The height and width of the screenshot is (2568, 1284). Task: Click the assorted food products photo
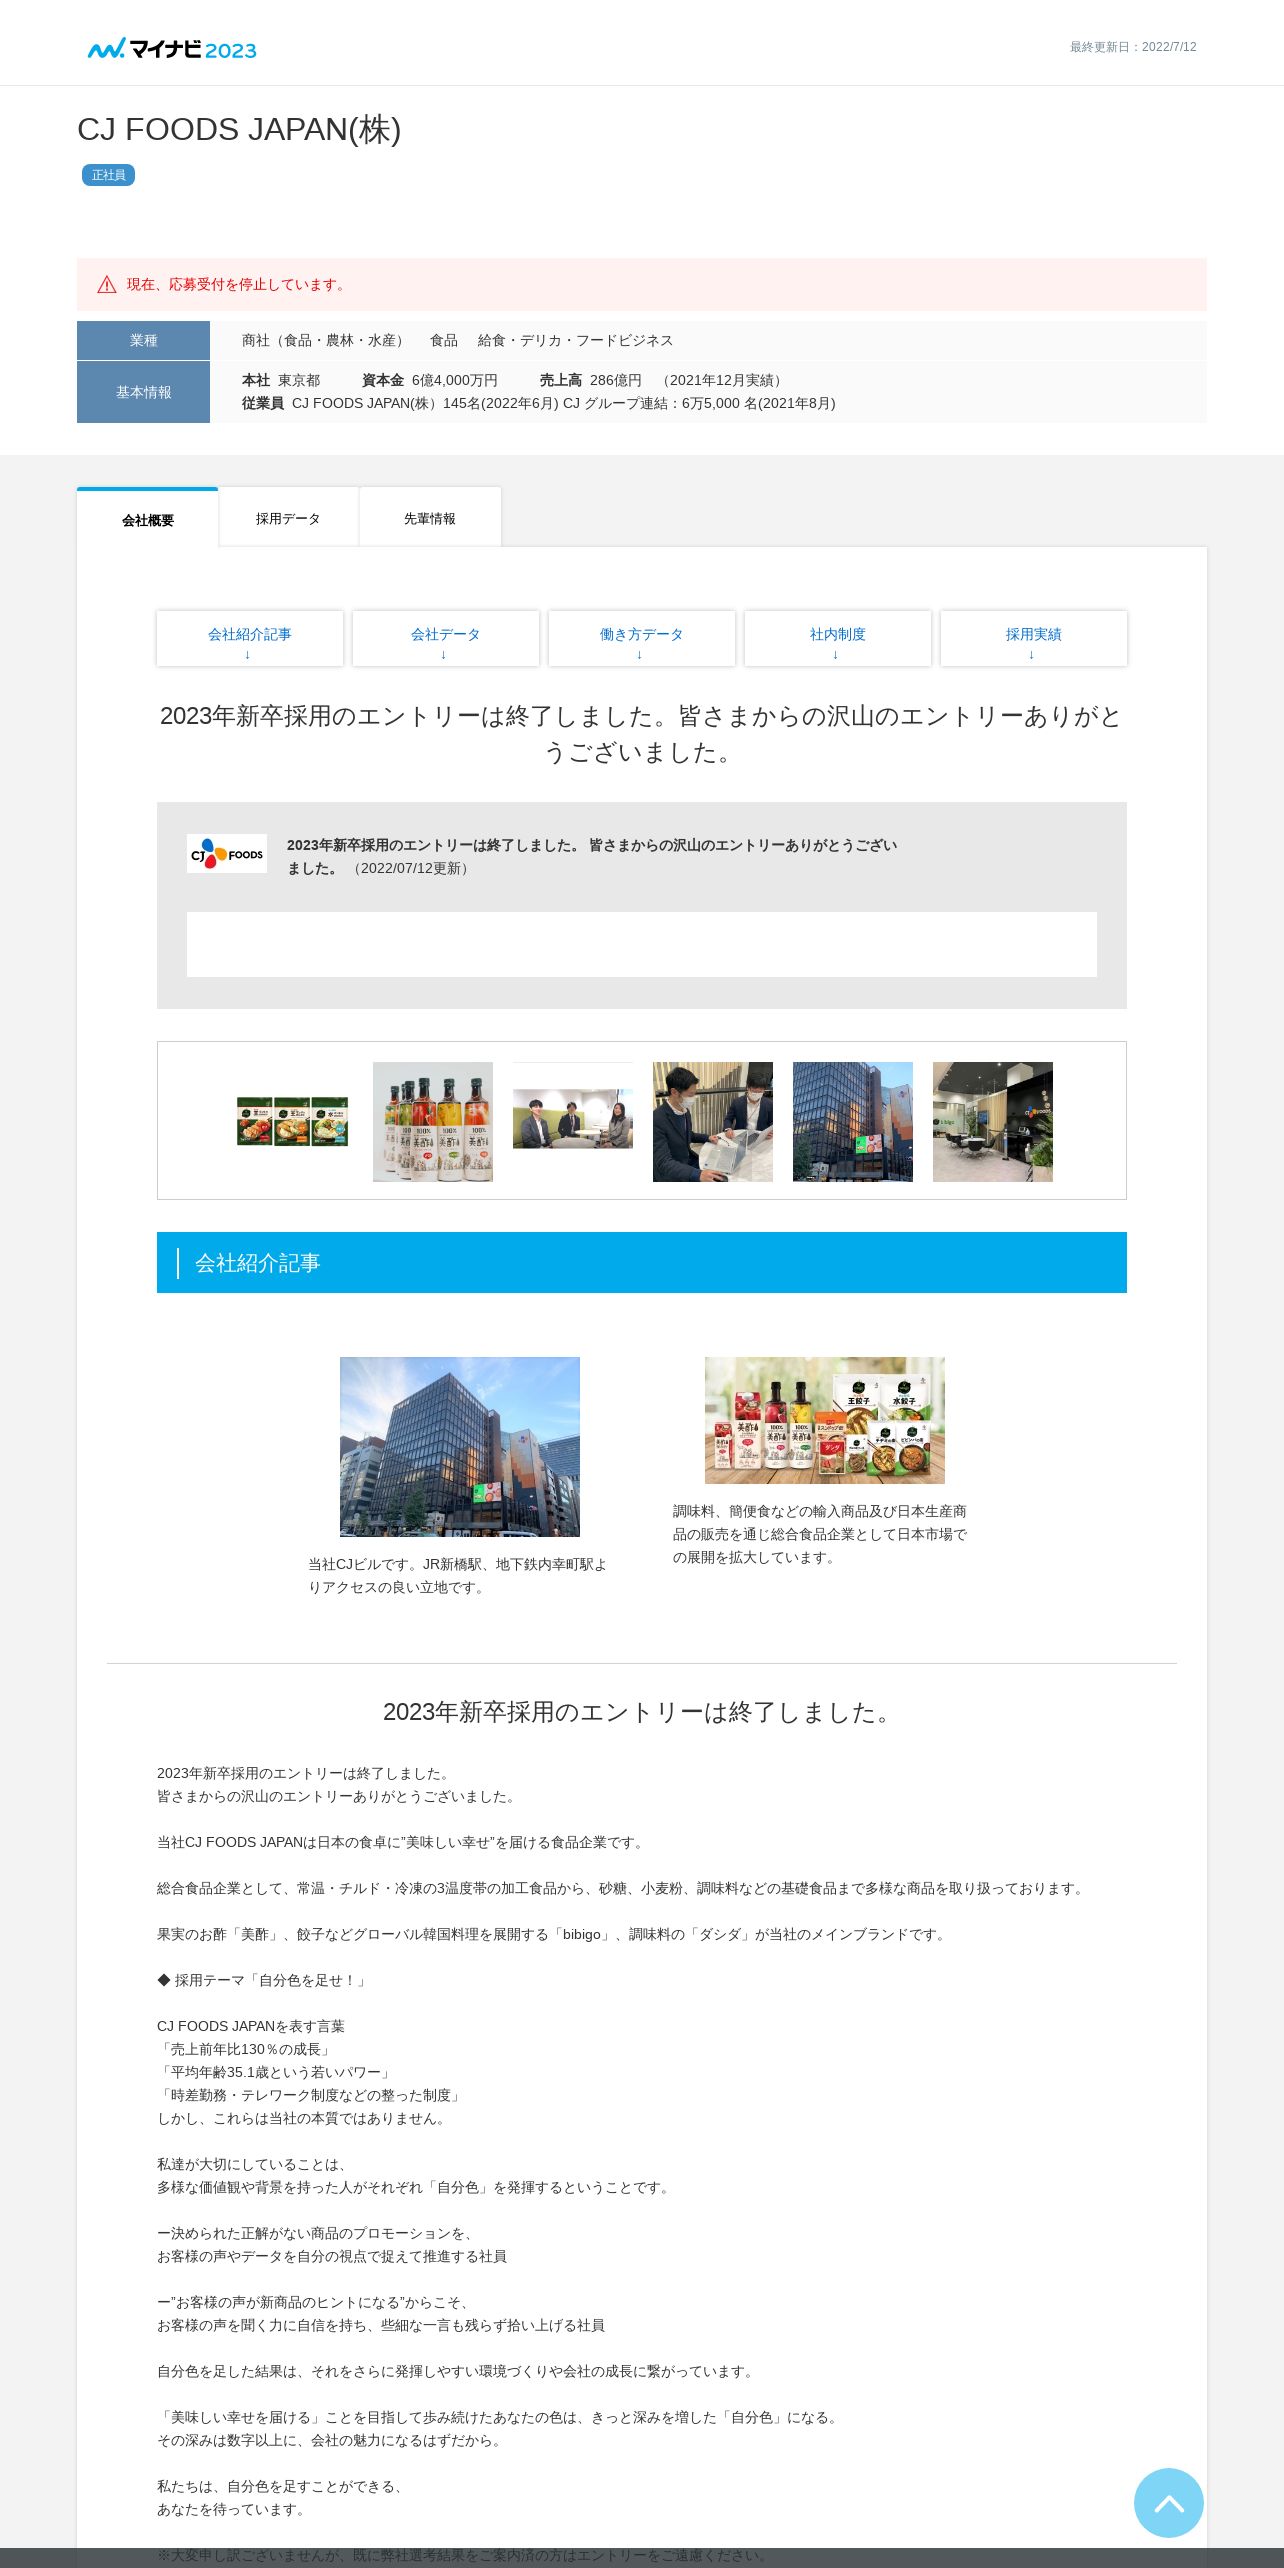point(825,1420)
